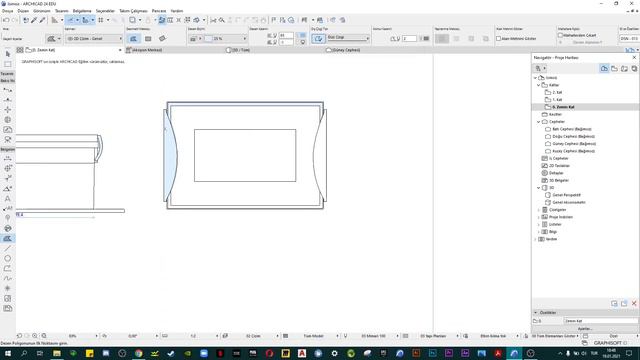640x360 pixels.
Task: Click the Ayarlar... button in Navigator
Action: tap(584, 329)
